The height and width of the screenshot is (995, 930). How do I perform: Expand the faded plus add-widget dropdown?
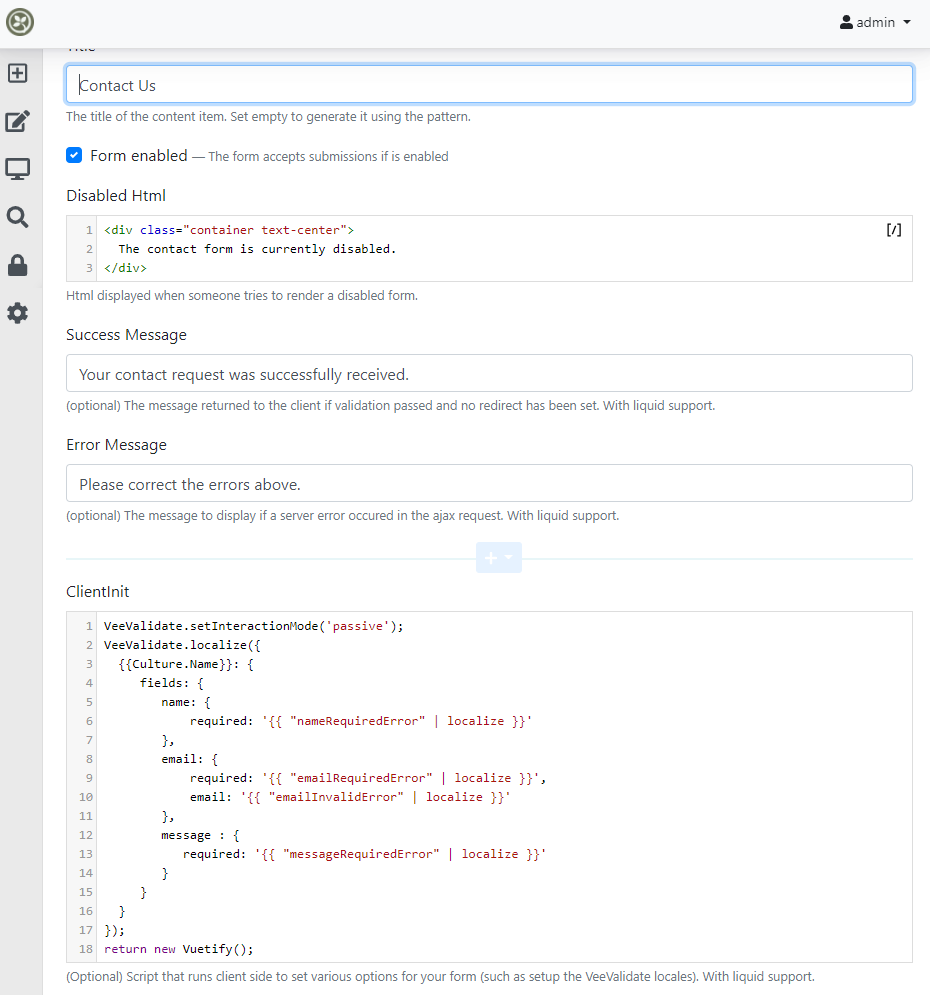499,558
